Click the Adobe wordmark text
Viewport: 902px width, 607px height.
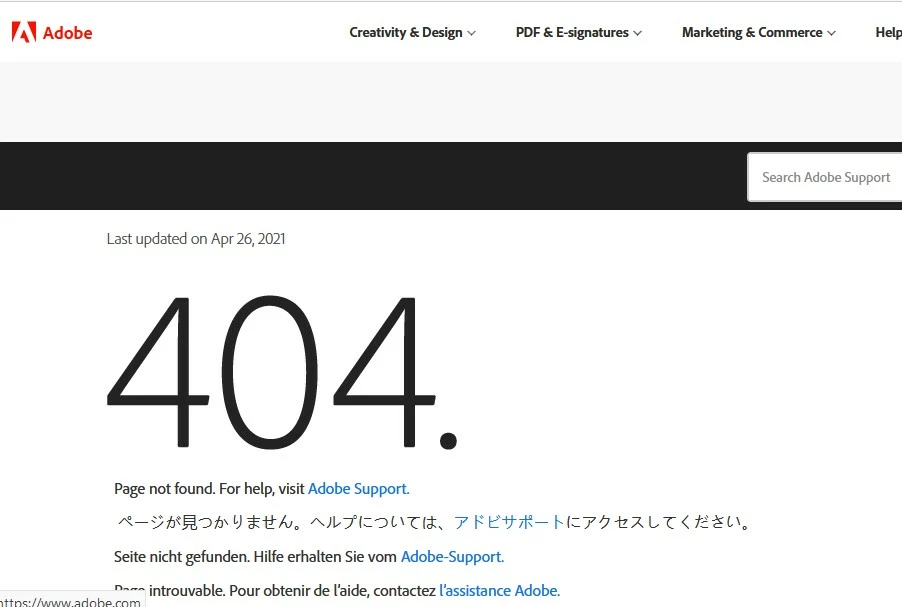(67, 33)
